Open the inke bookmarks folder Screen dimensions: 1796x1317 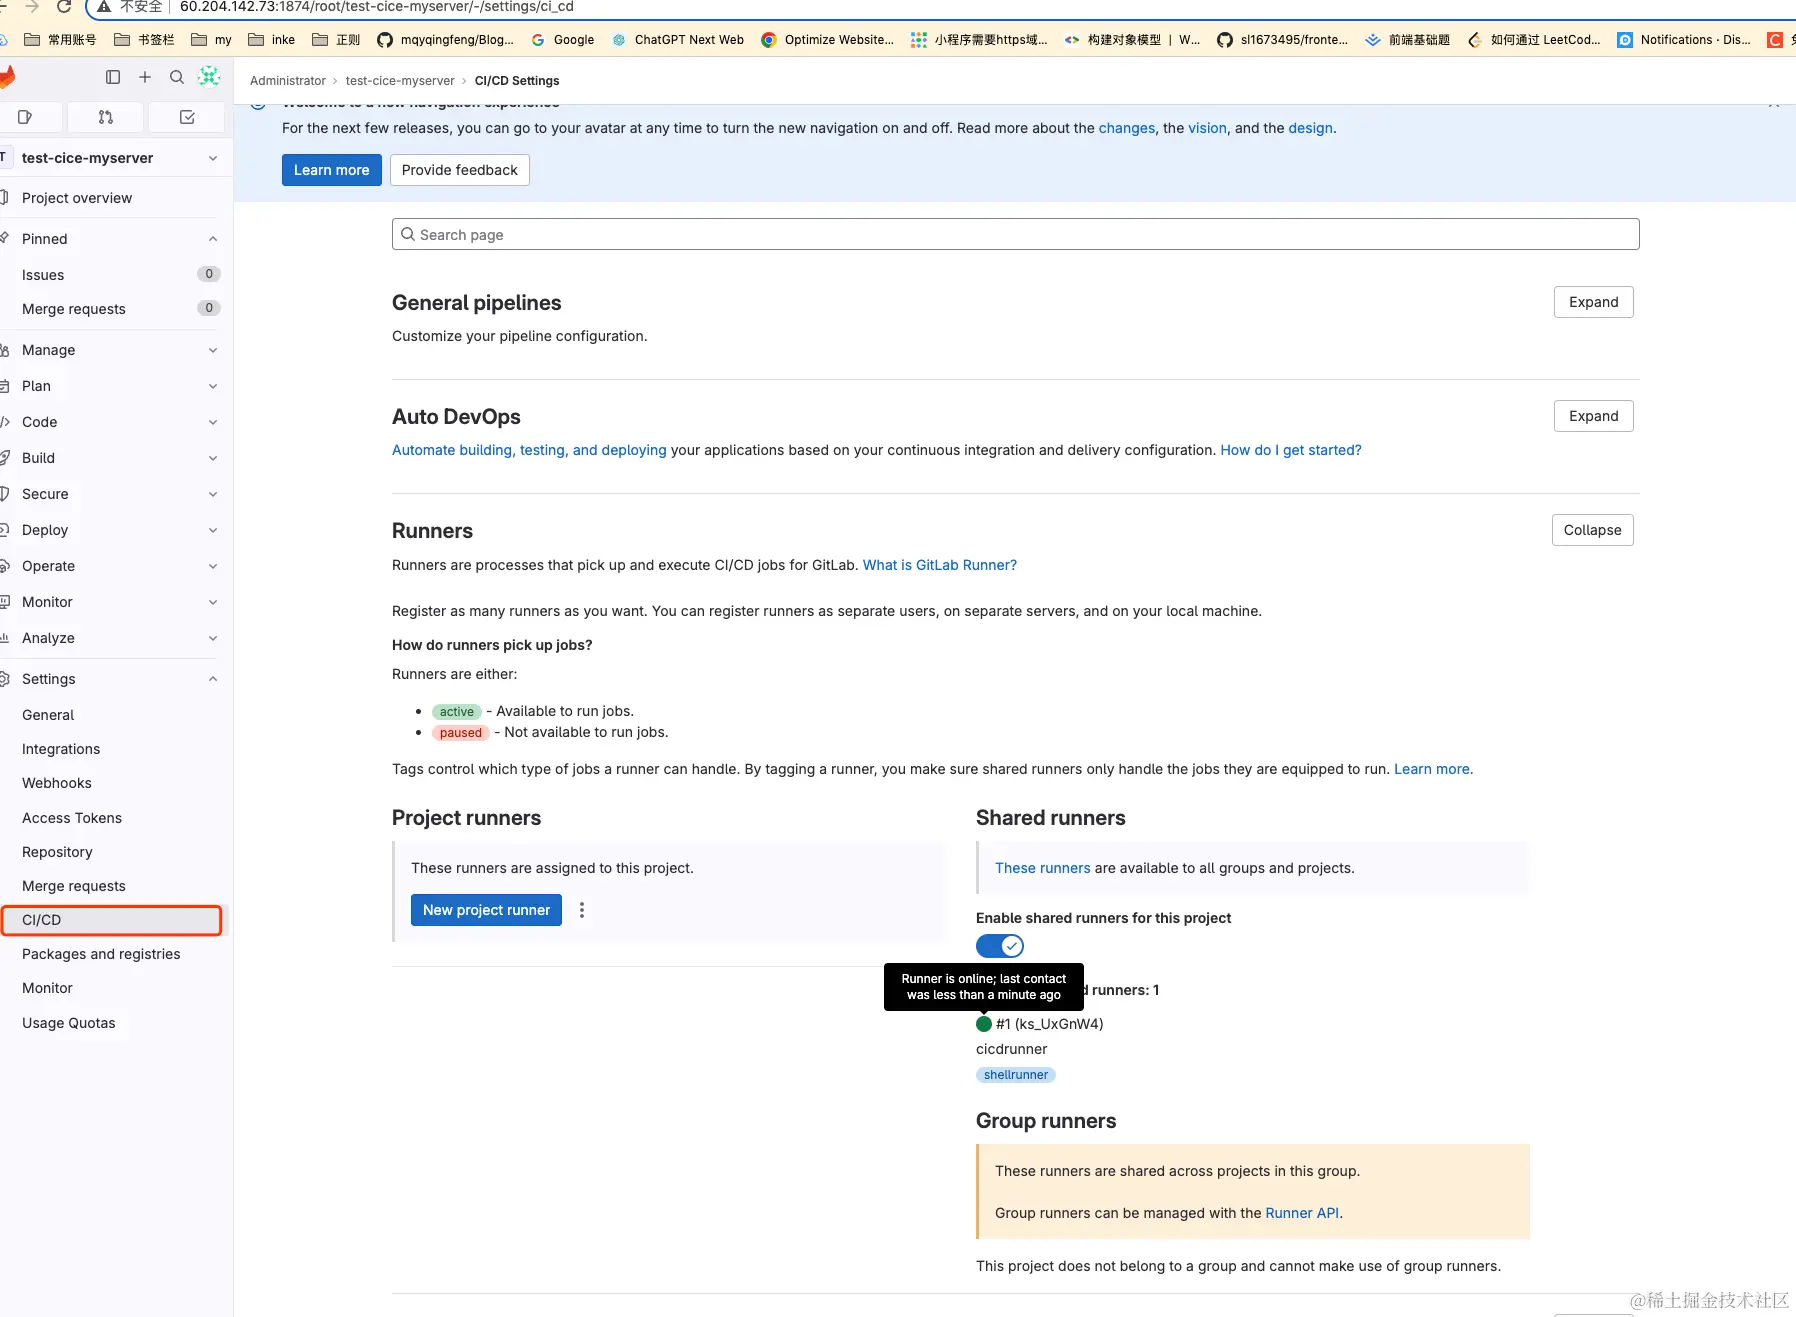click(272, 40)
